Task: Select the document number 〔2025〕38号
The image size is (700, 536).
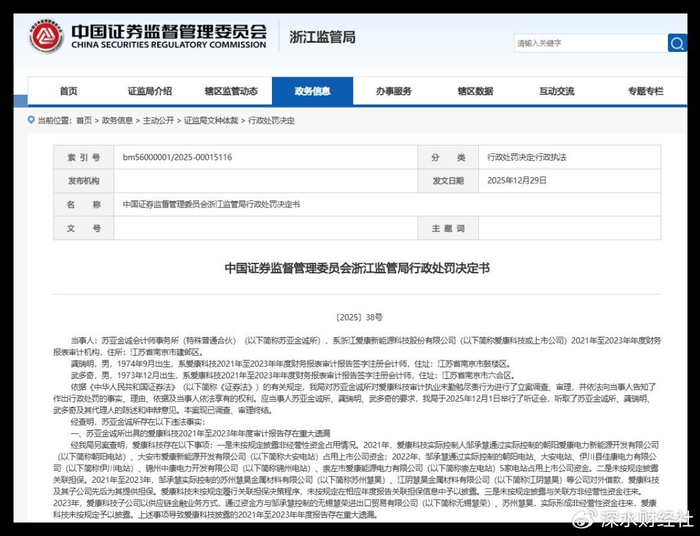Action: 358,317
